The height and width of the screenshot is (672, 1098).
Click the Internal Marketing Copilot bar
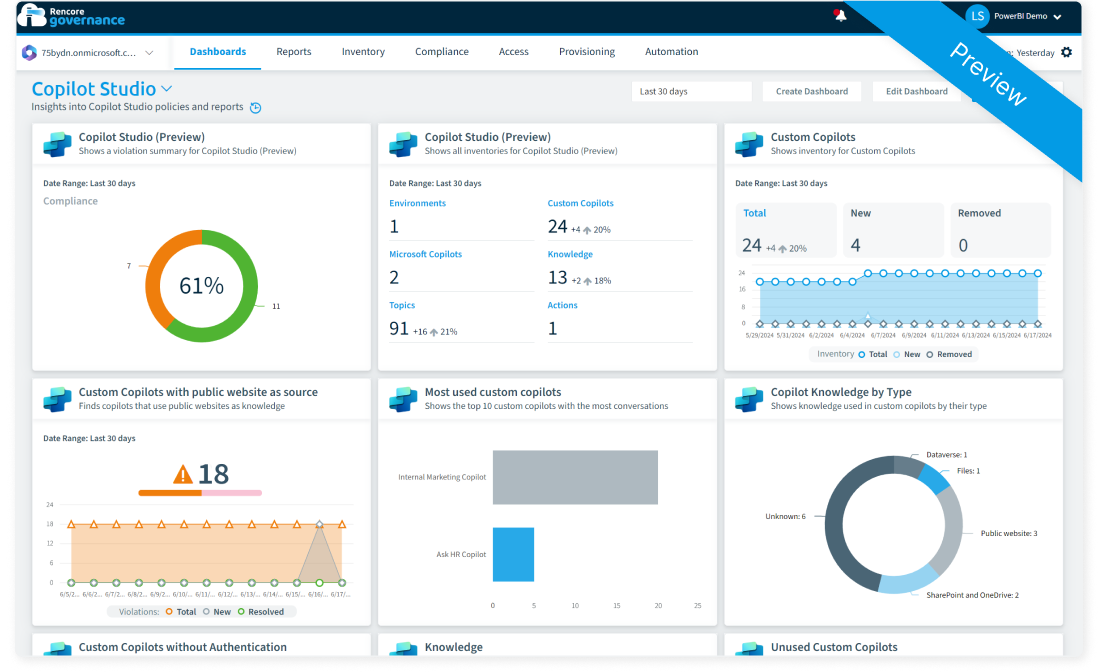pyautogui.click(x=575, y=477)
